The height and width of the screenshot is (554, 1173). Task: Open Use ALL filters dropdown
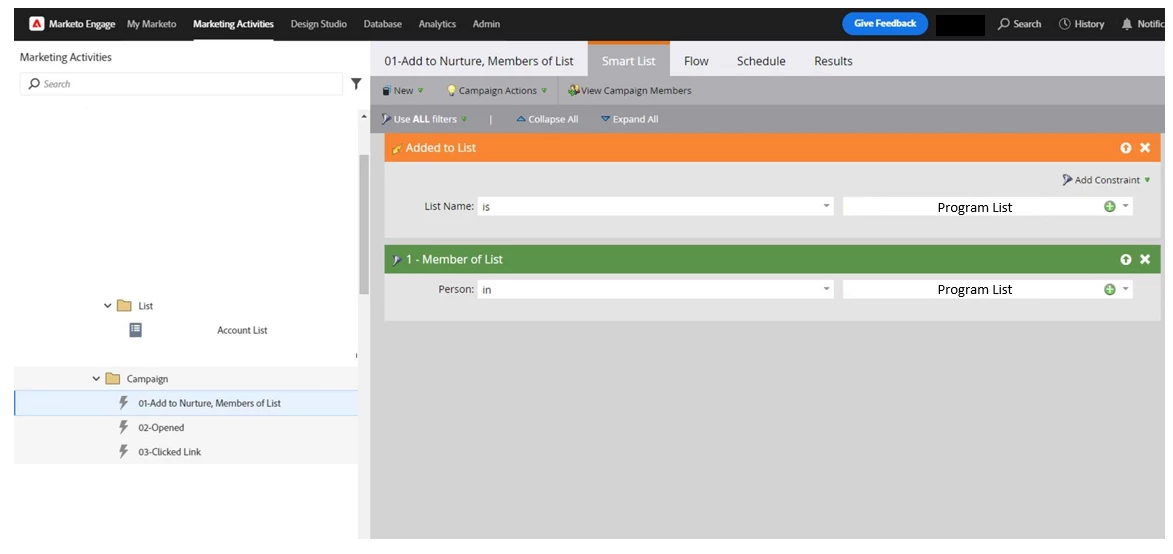[x=424, y=119]
